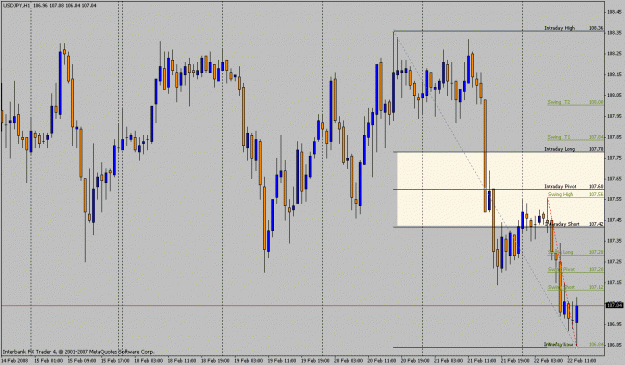Click the 107.95 price axis label
Viewport: 625px width, 365px height.
pos(614,116)
